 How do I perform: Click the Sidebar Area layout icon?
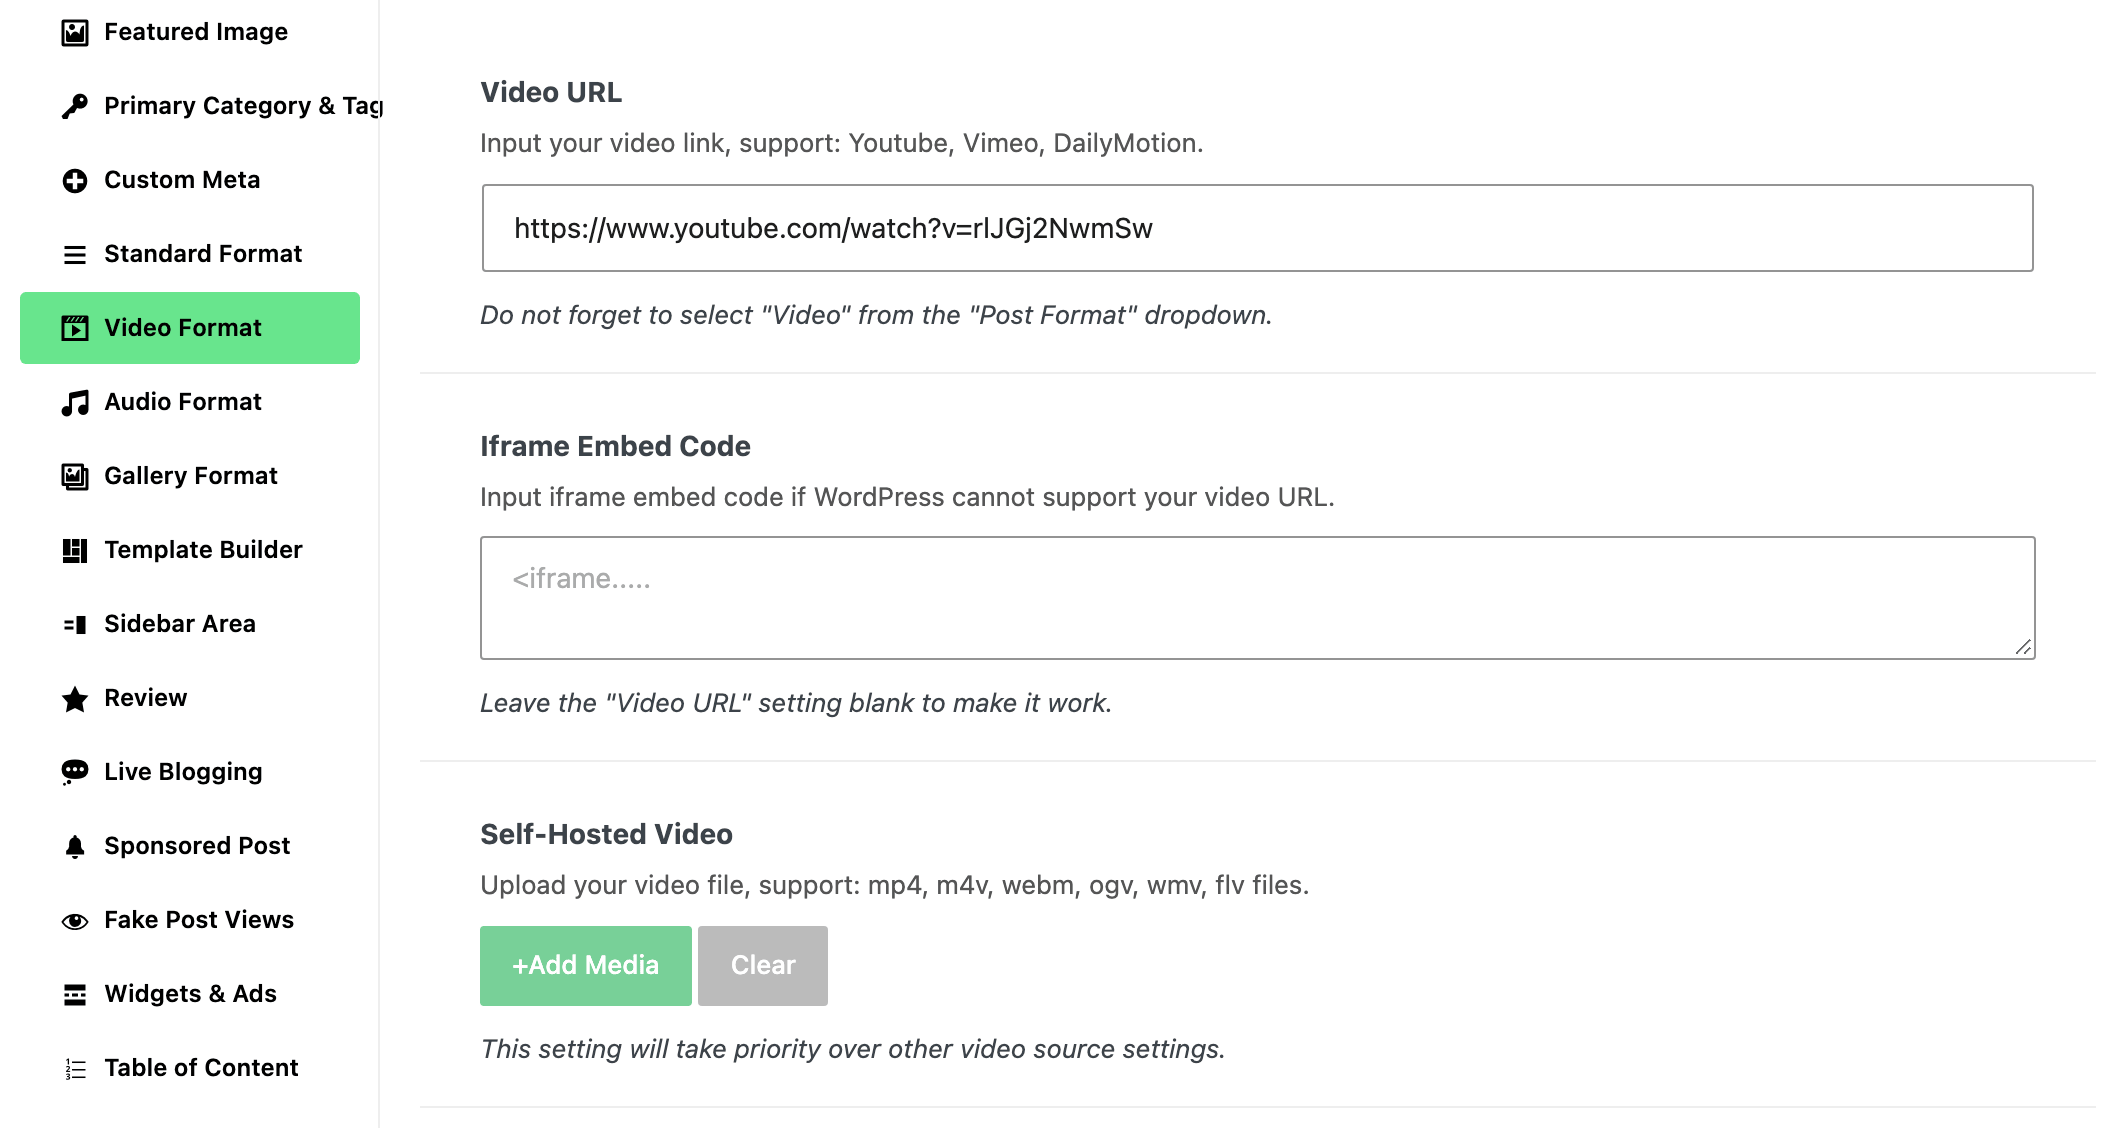(75, 625)
